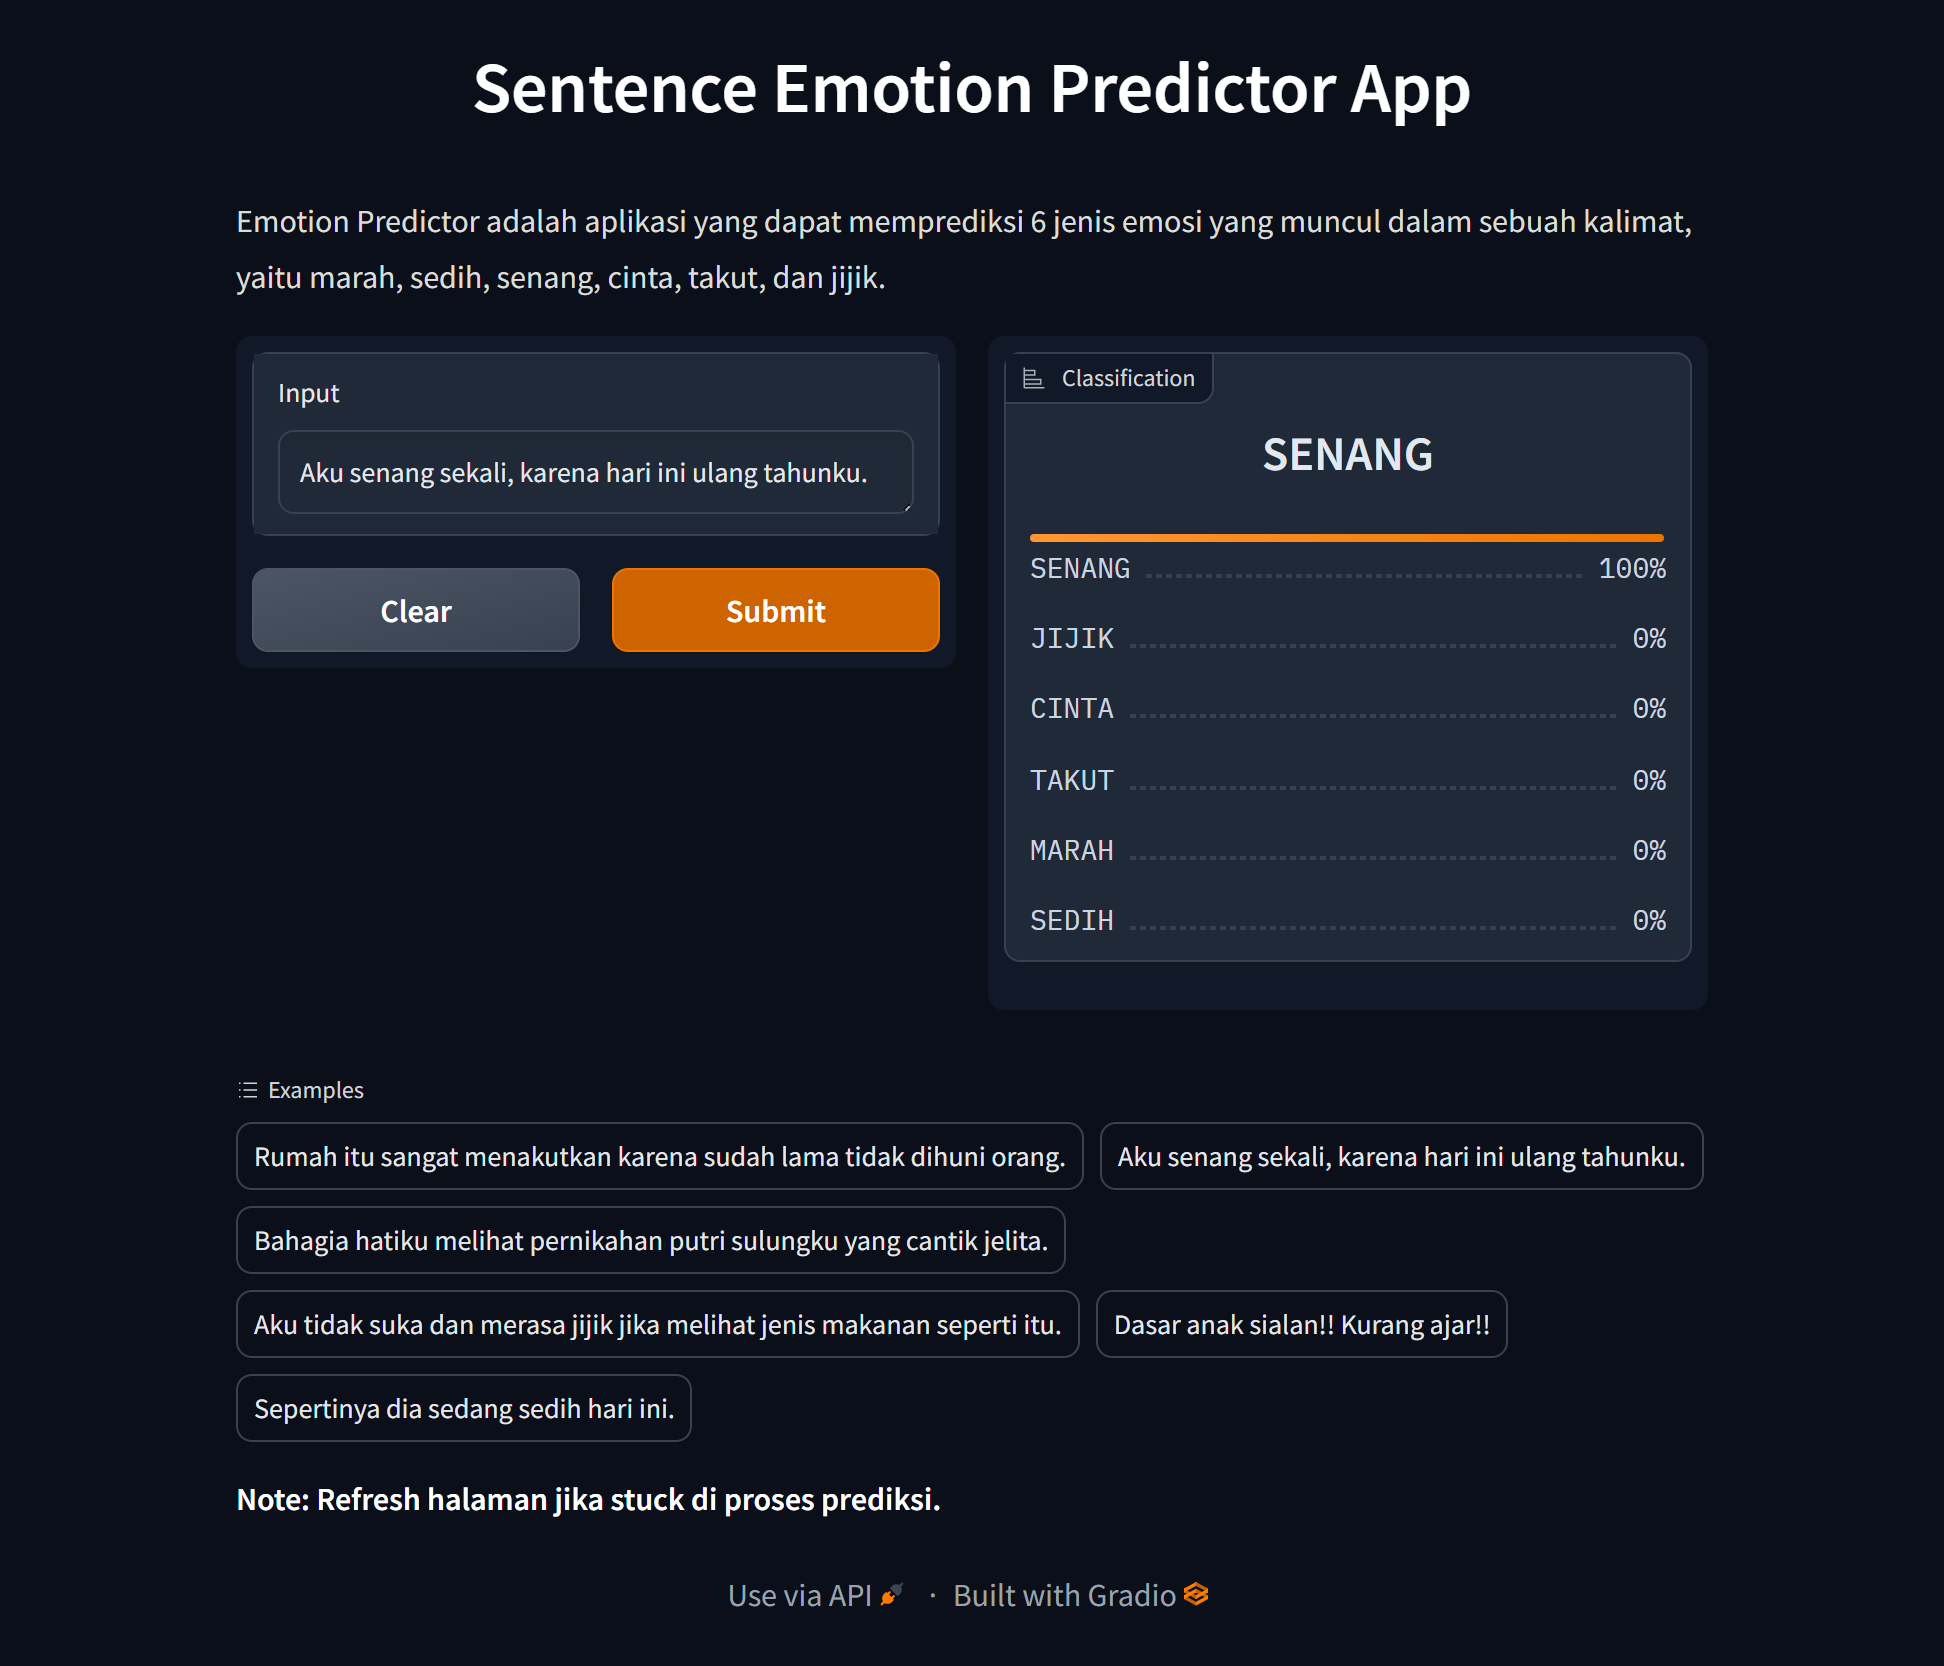This screenshot has height=1666, width=1944.
Task: Click the Clear button
Action: (415, 610)
